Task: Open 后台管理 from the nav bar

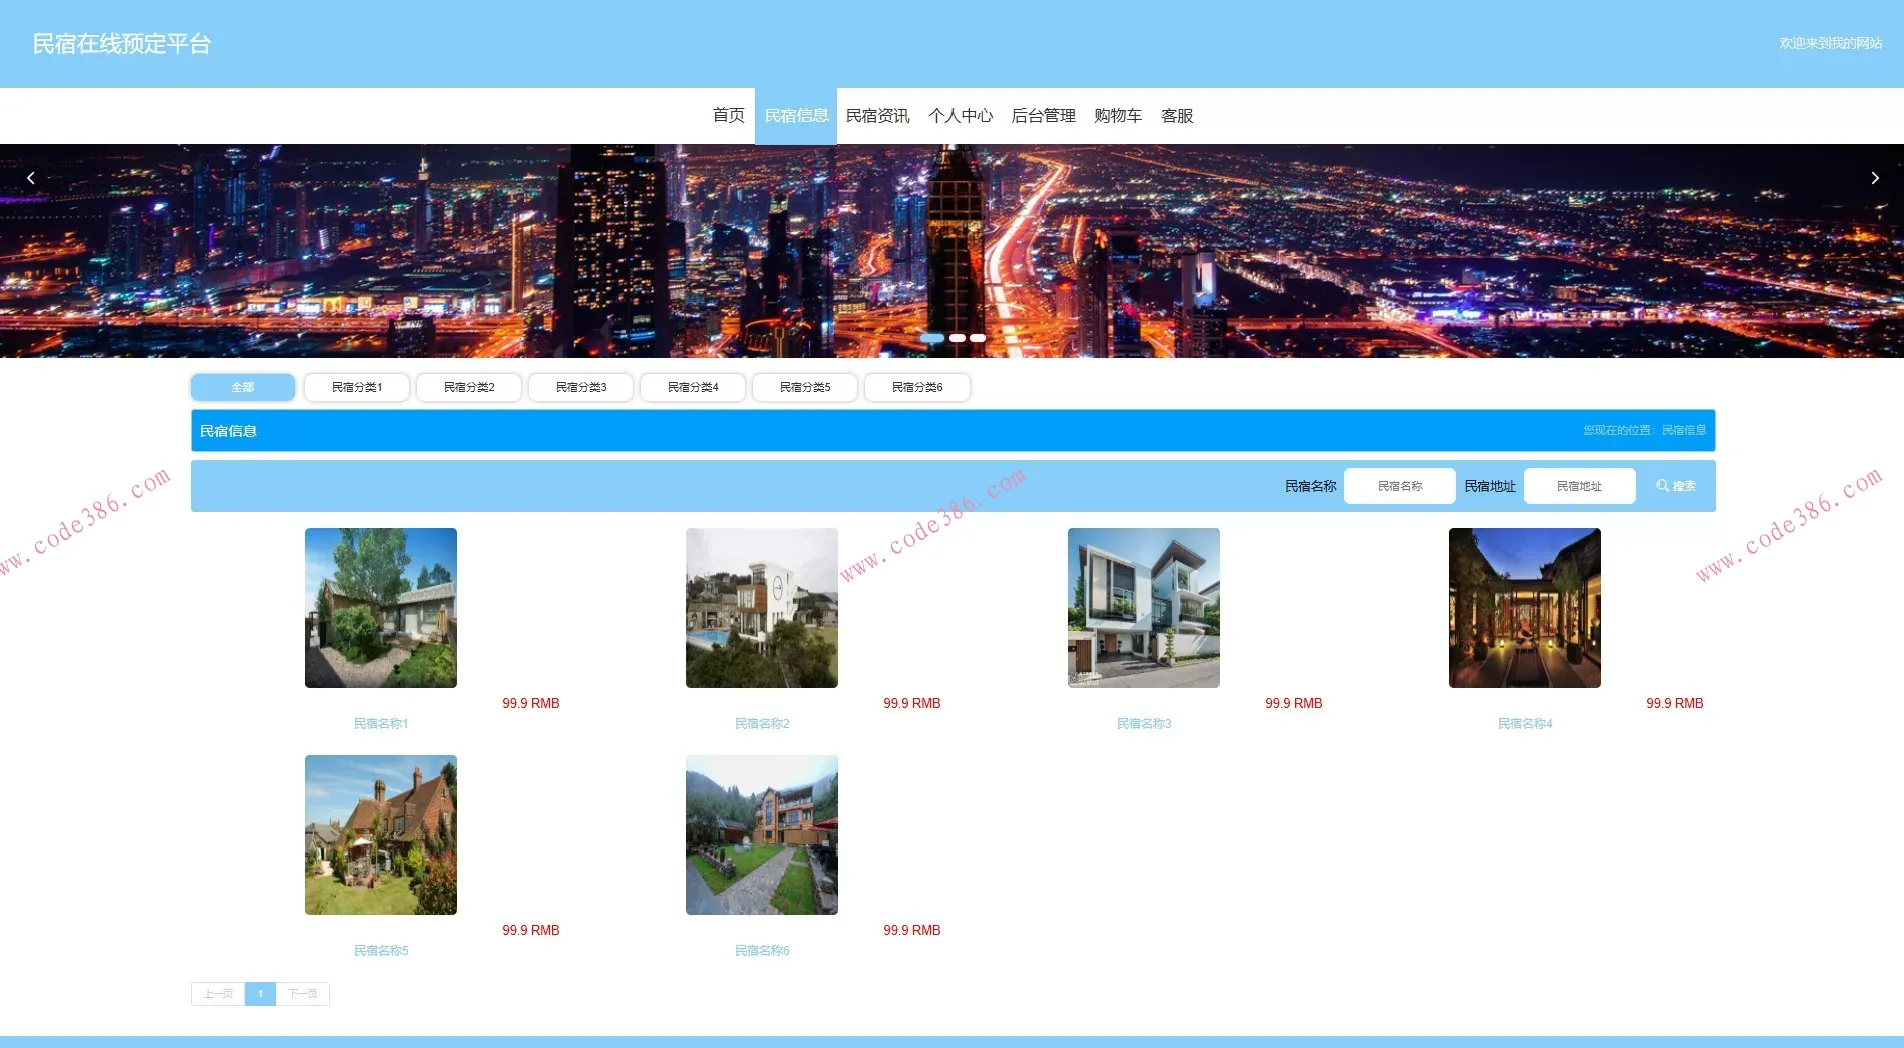Action: pyautogui.click(x=1043, y=116)
